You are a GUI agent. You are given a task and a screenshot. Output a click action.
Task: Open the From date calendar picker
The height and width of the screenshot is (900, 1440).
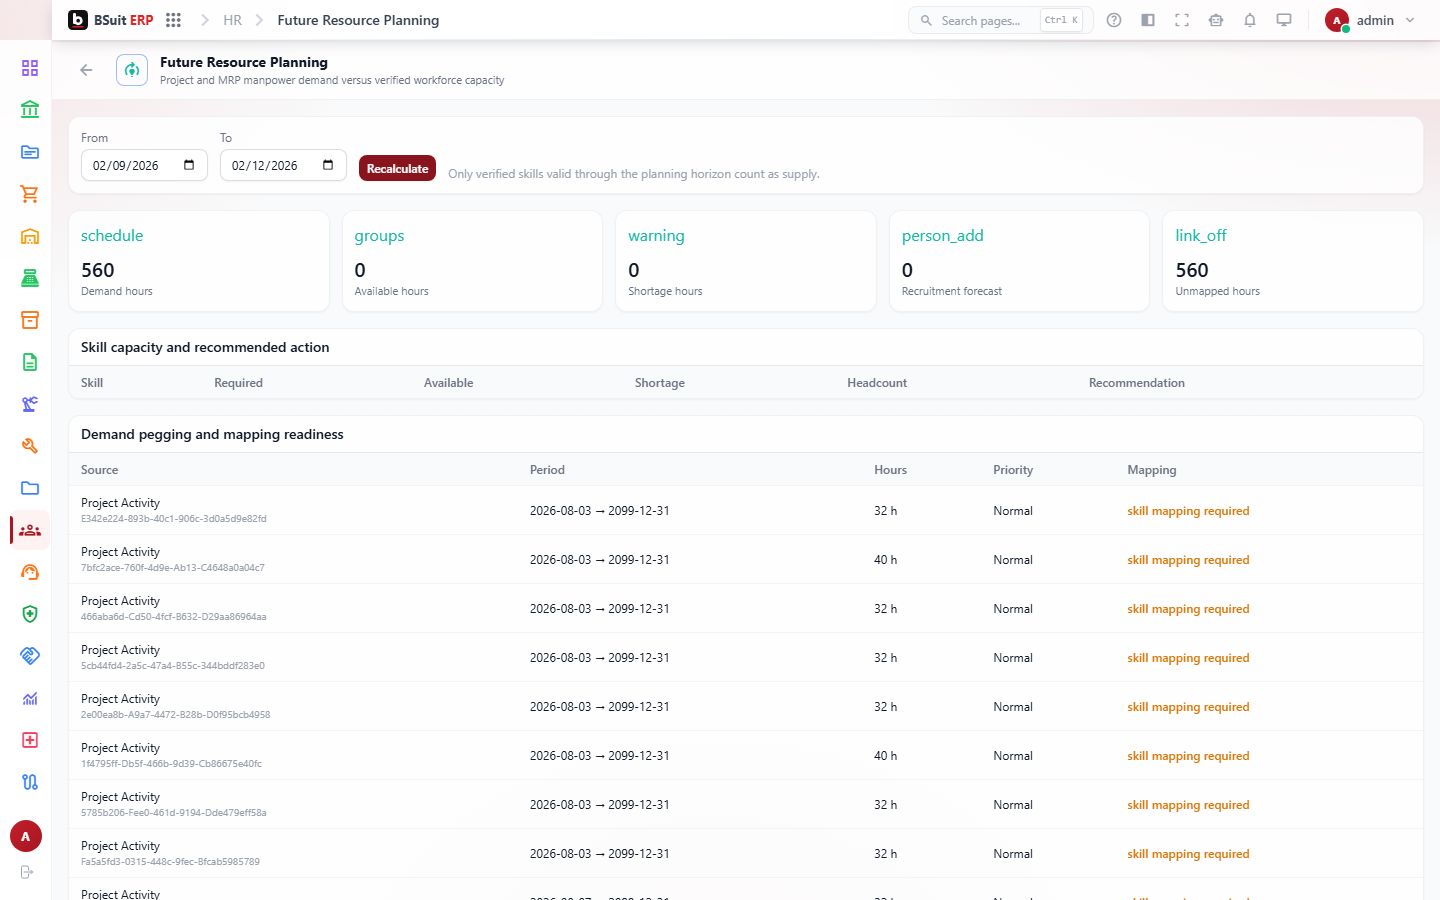point(189,165)
